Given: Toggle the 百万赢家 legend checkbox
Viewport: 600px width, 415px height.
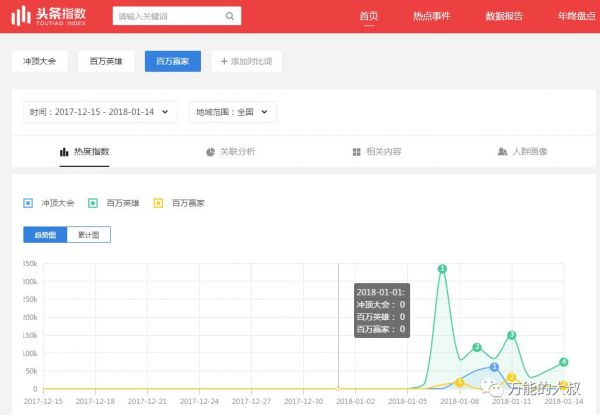Looking at the screenshot, I should (x=158, y=203).
